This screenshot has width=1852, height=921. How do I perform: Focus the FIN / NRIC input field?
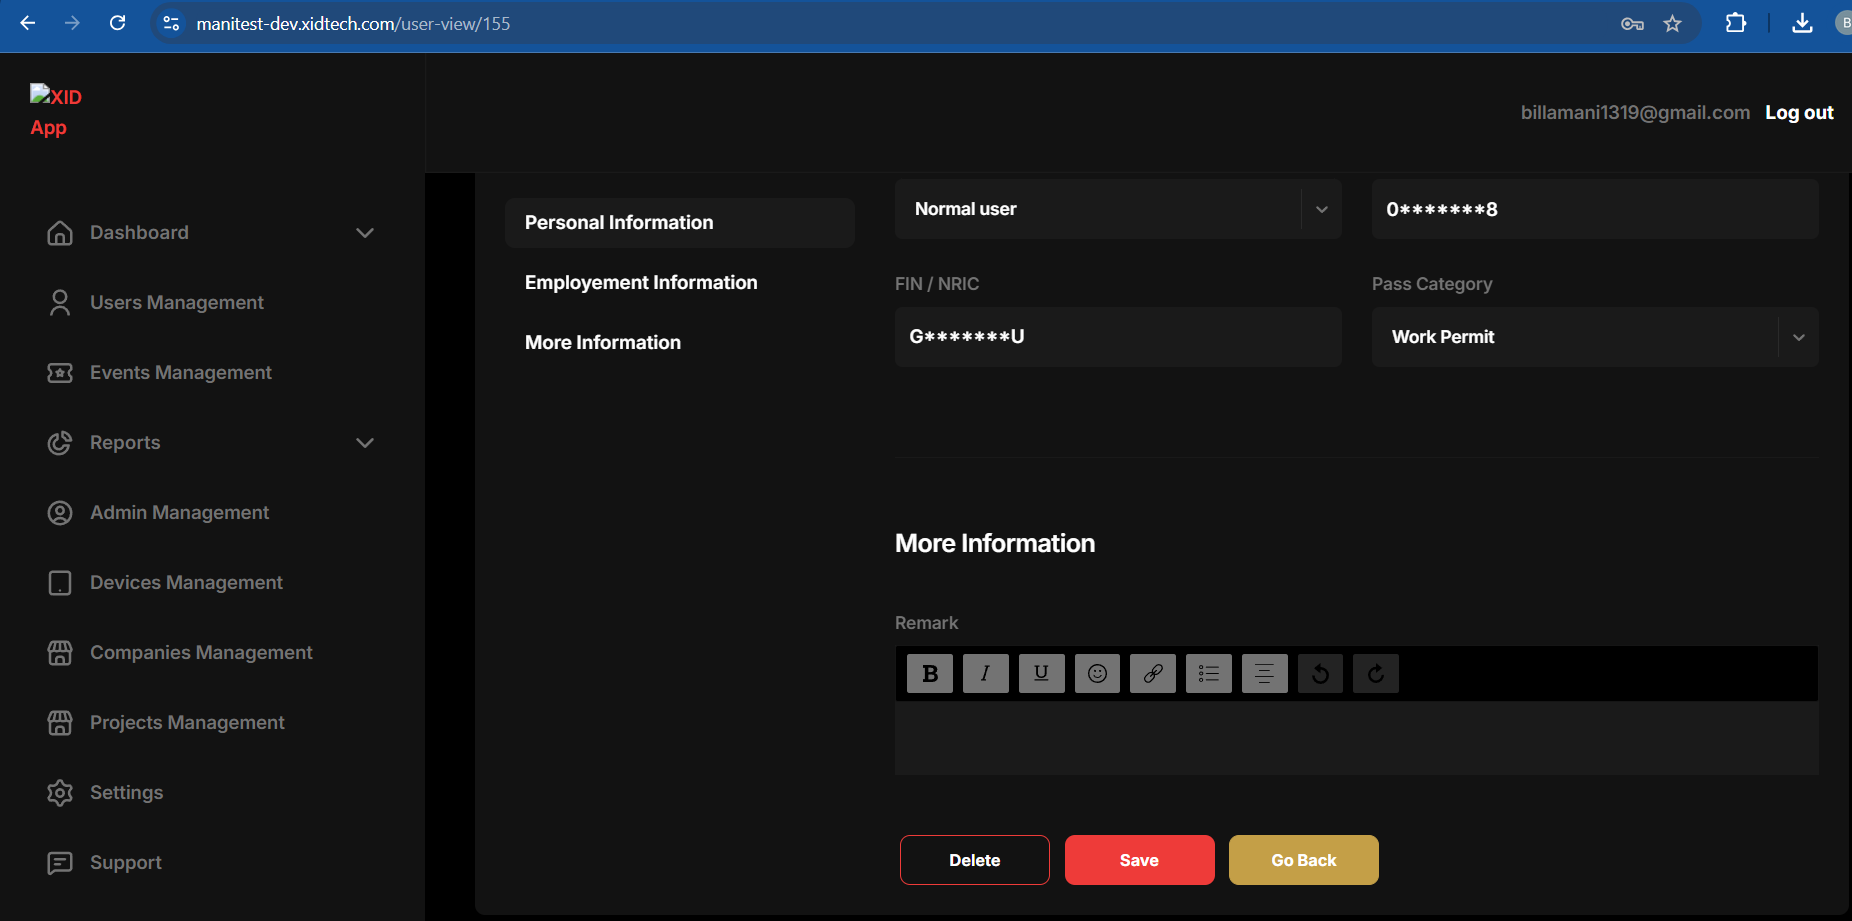(x=1117, y=337)
